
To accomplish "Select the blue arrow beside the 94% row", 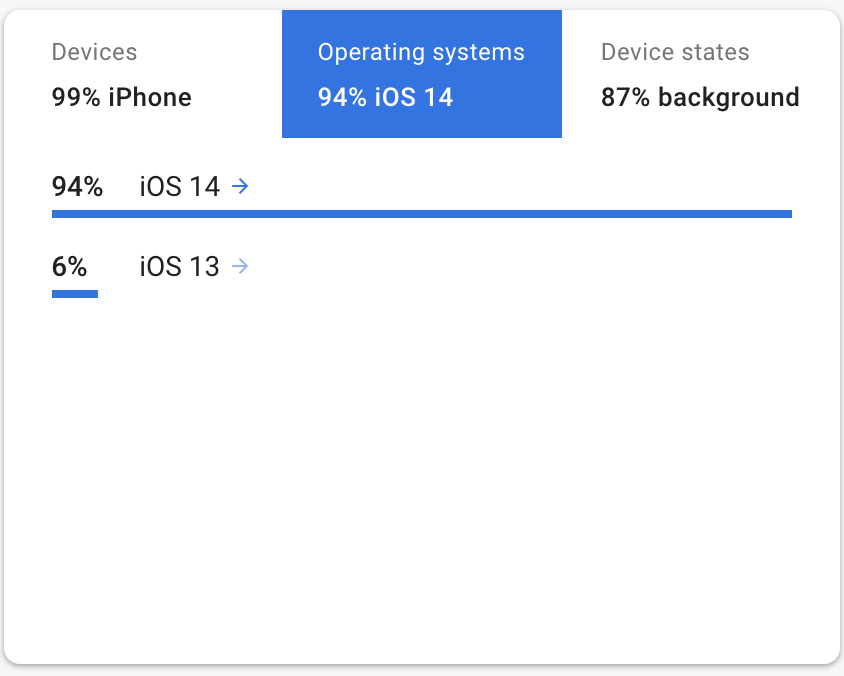I will pos(240,186).
